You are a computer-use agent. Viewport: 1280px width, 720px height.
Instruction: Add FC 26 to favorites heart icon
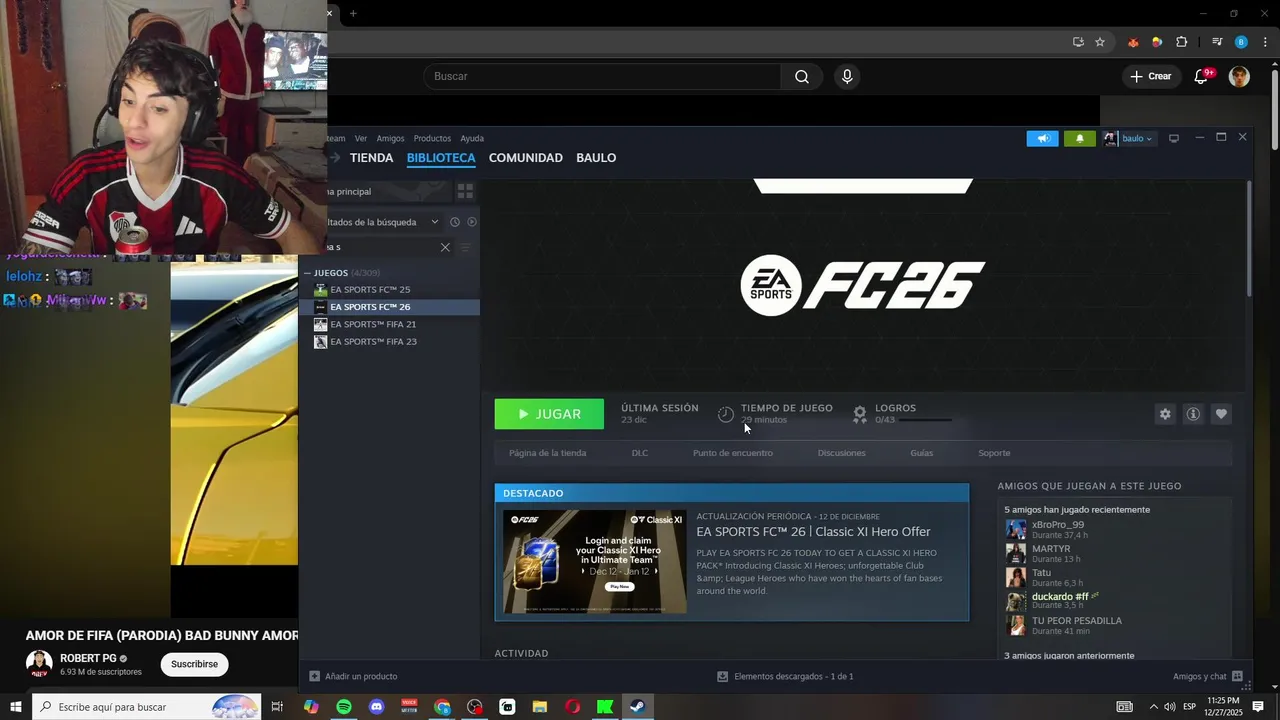(1221, 414)
